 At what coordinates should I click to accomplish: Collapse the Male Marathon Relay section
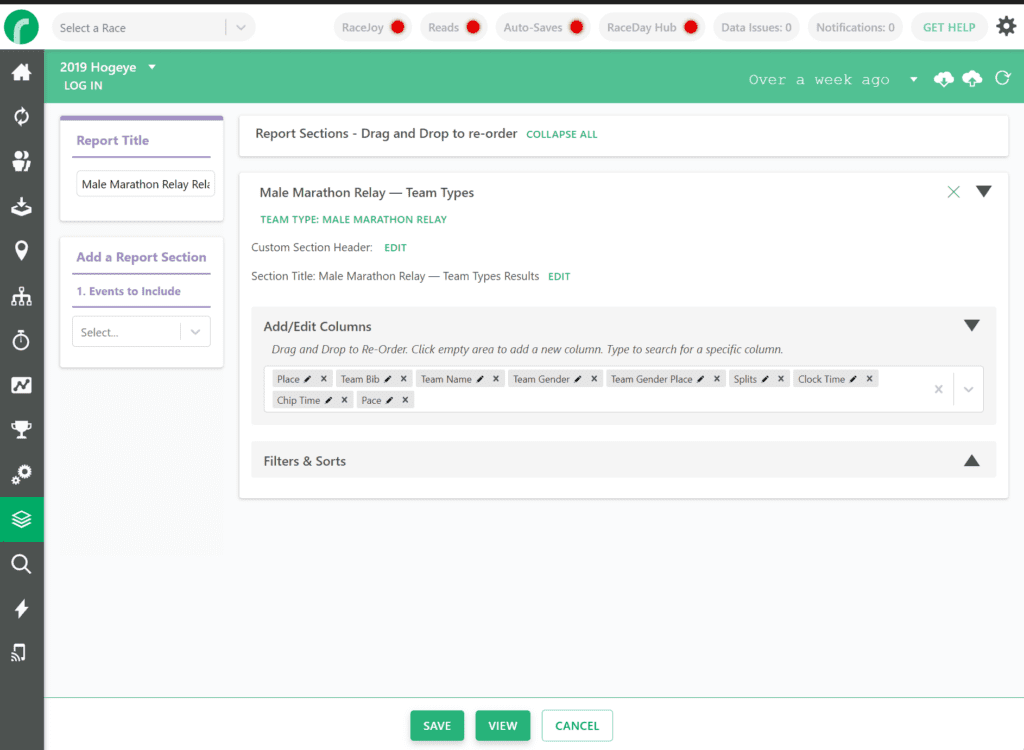984,191
